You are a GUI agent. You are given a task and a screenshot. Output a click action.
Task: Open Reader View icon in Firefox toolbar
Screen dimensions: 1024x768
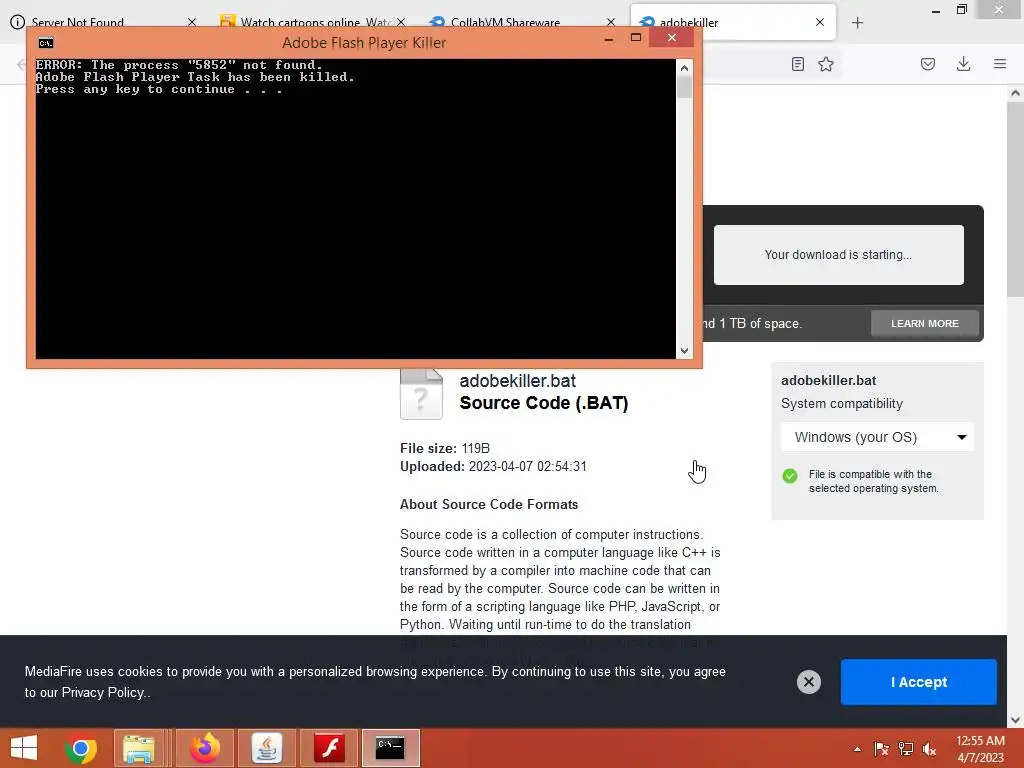[x=797, y=64]
